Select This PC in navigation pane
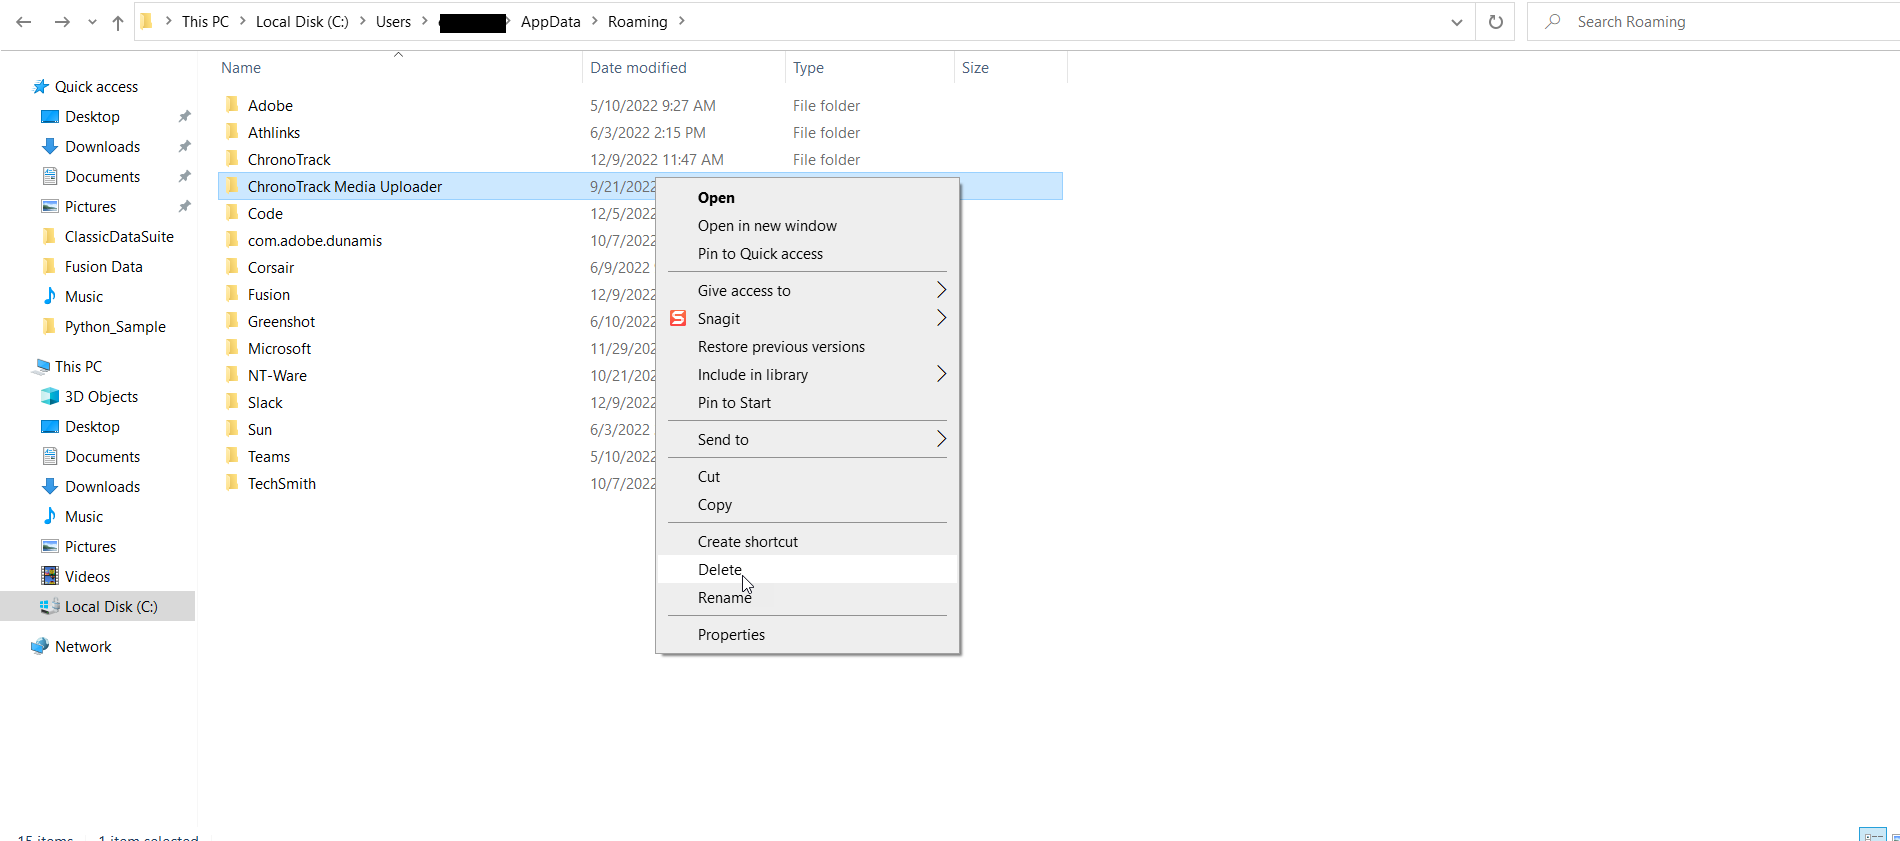This screenshot has width=1900, height=841. click(78, 367)
